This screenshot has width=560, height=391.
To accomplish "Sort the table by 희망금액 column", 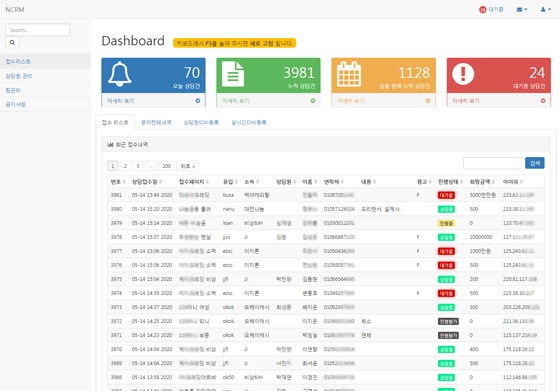I will [x=482, y=182].
